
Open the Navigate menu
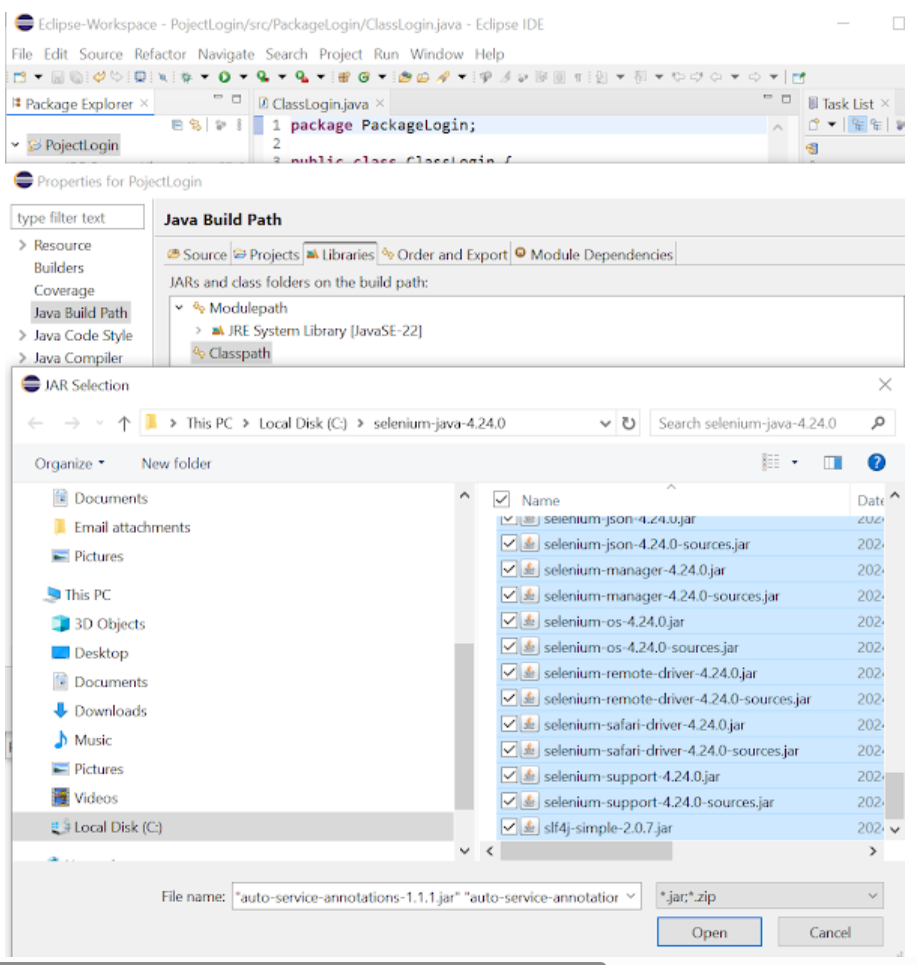pyautogui.click(x=226, y=54)
